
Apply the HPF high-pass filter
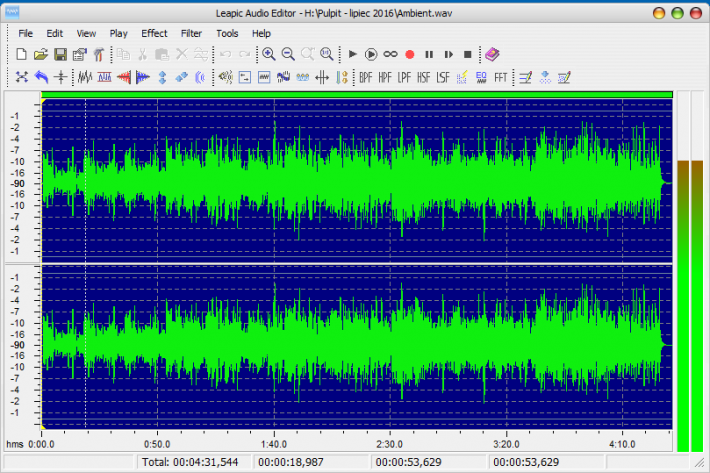click(385, 78)
